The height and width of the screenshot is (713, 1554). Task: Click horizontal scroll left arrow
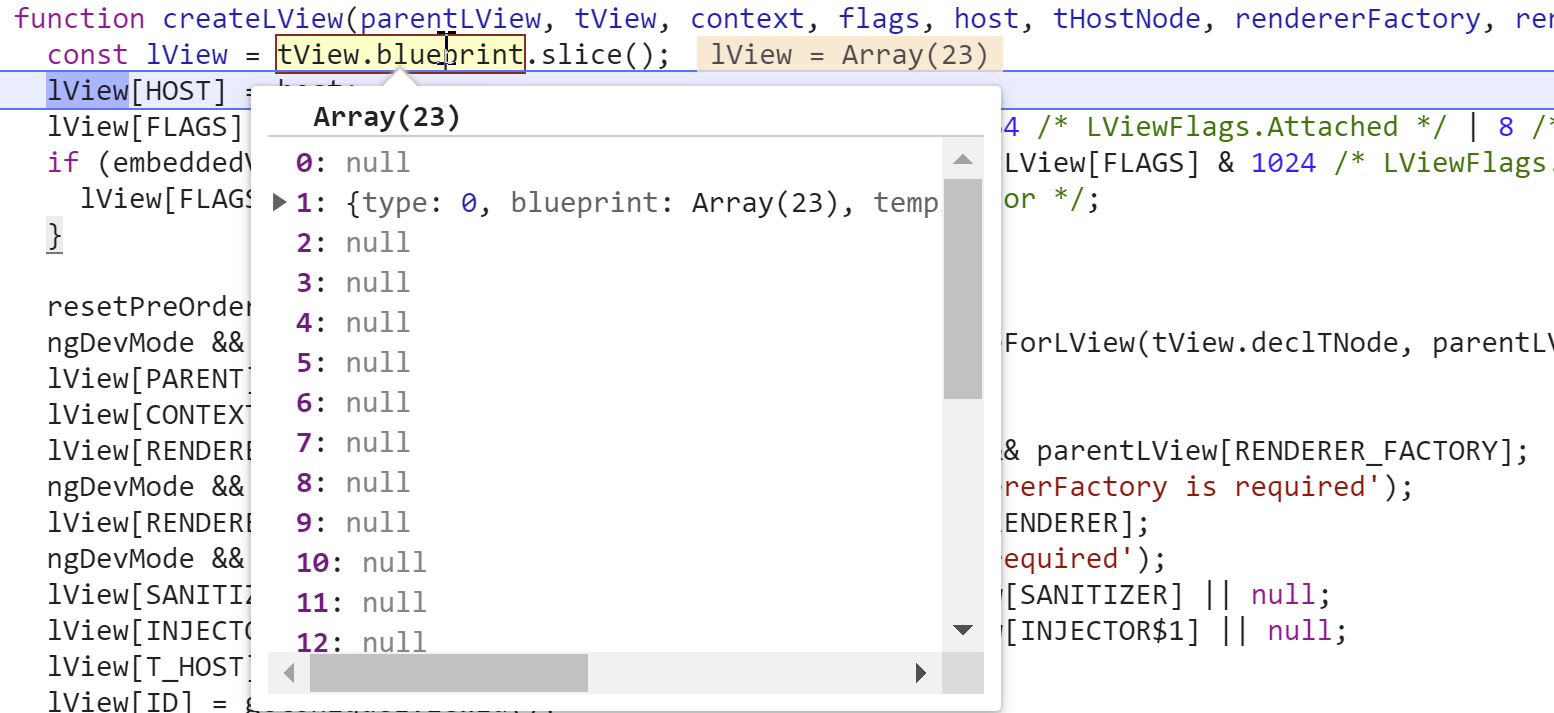pyautogui.click(x=290, y=673)
